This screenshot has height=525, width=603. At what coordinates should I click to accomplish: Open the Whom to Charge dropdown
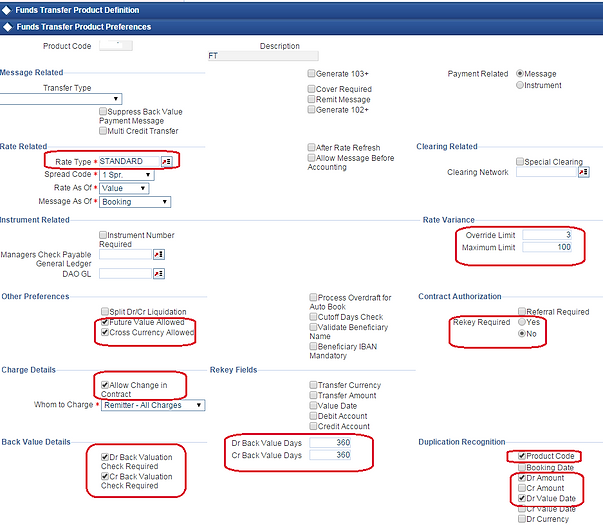[x=153, y=405]
